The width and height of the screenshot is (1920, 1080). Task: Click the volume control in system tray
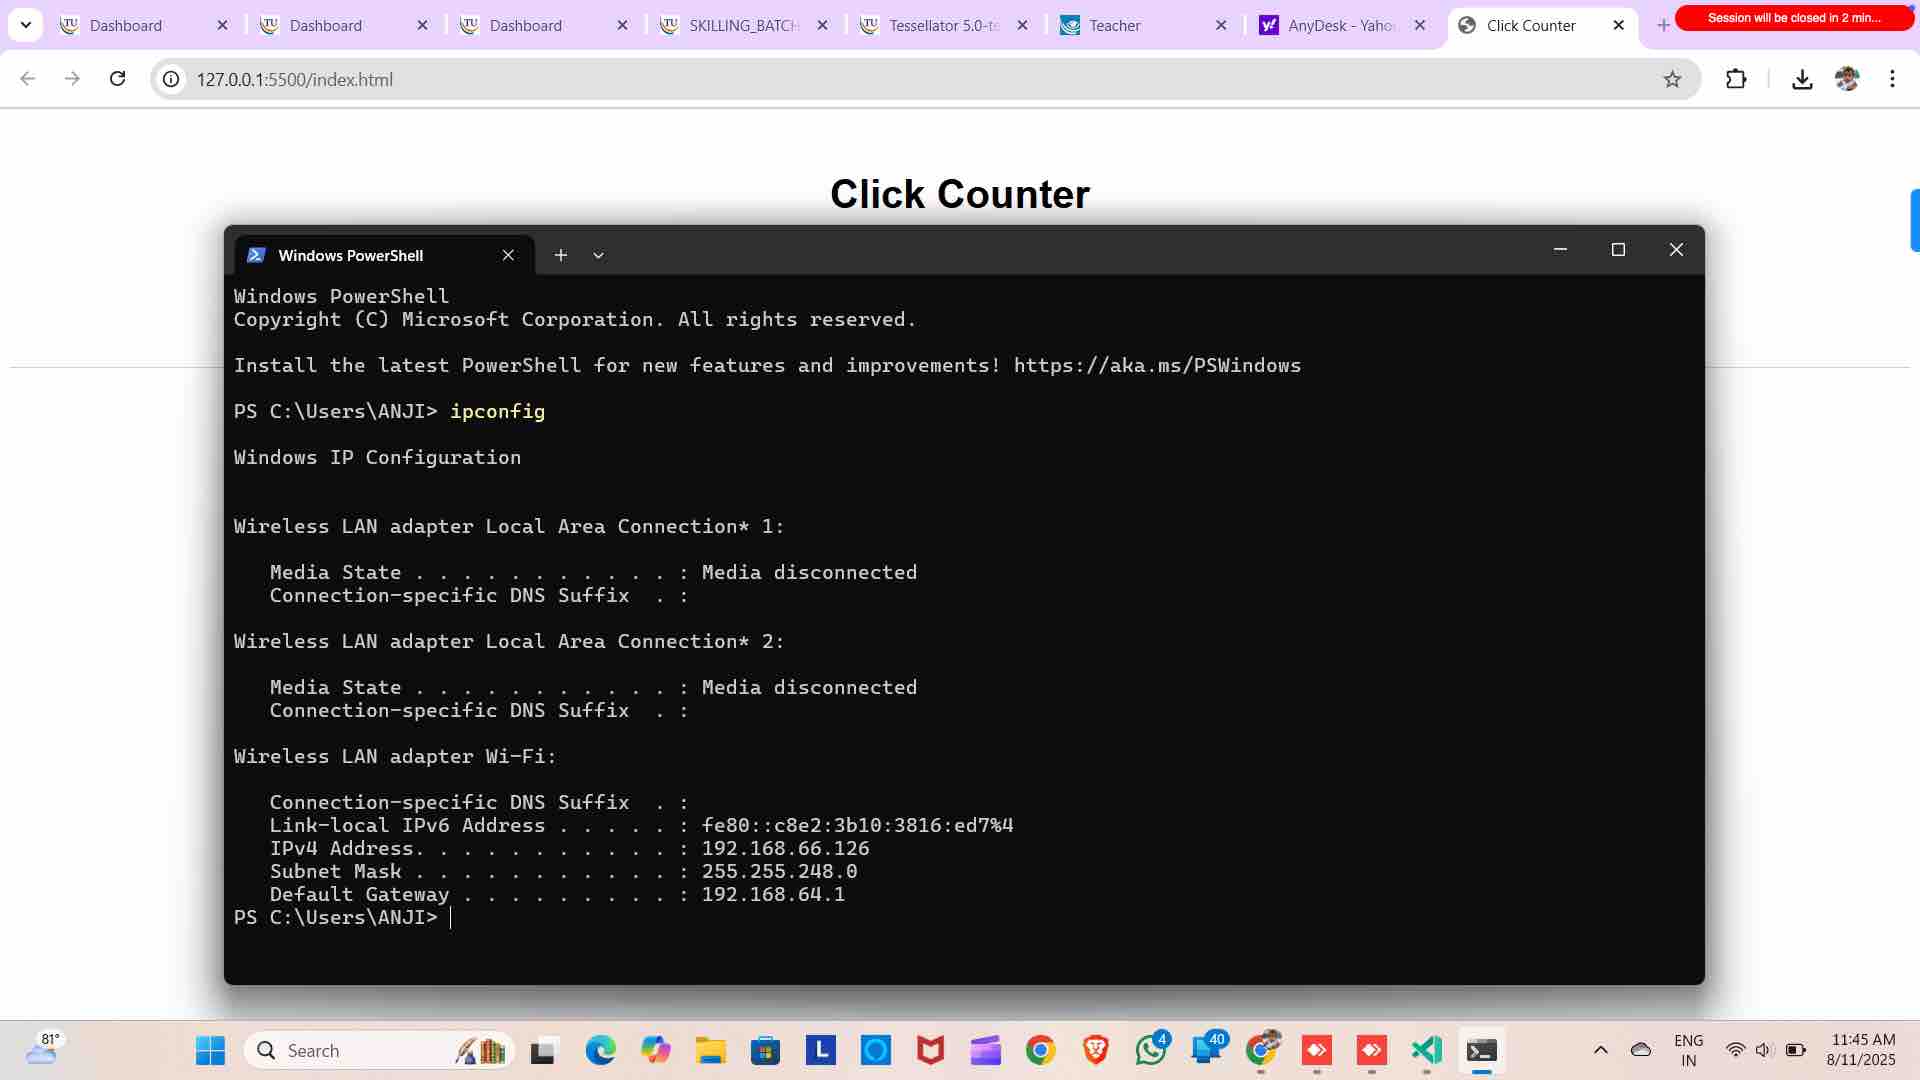[1762, 1050]
